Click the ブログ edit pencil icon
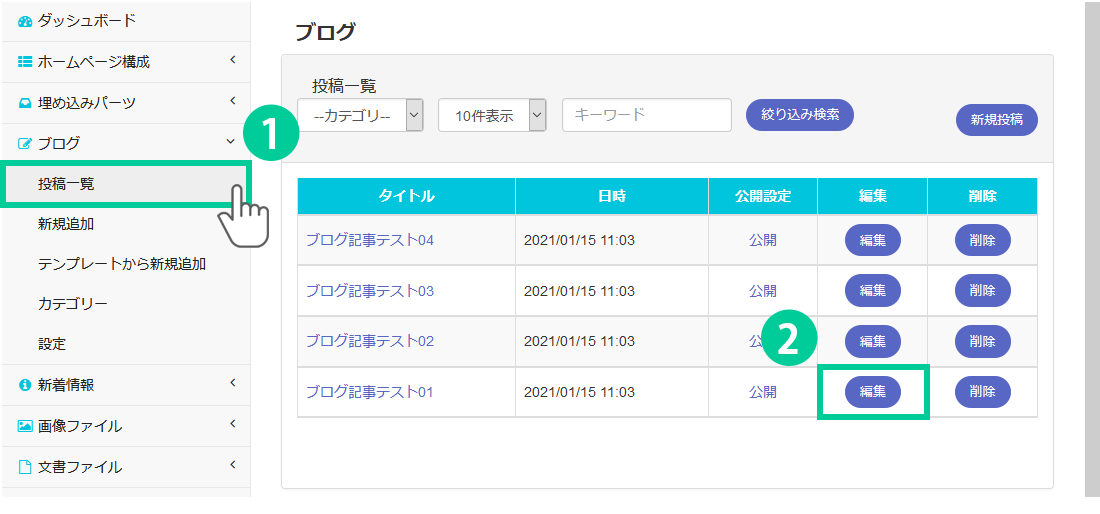The width and height of the screenshot is (1100, 514). point(26,144)
